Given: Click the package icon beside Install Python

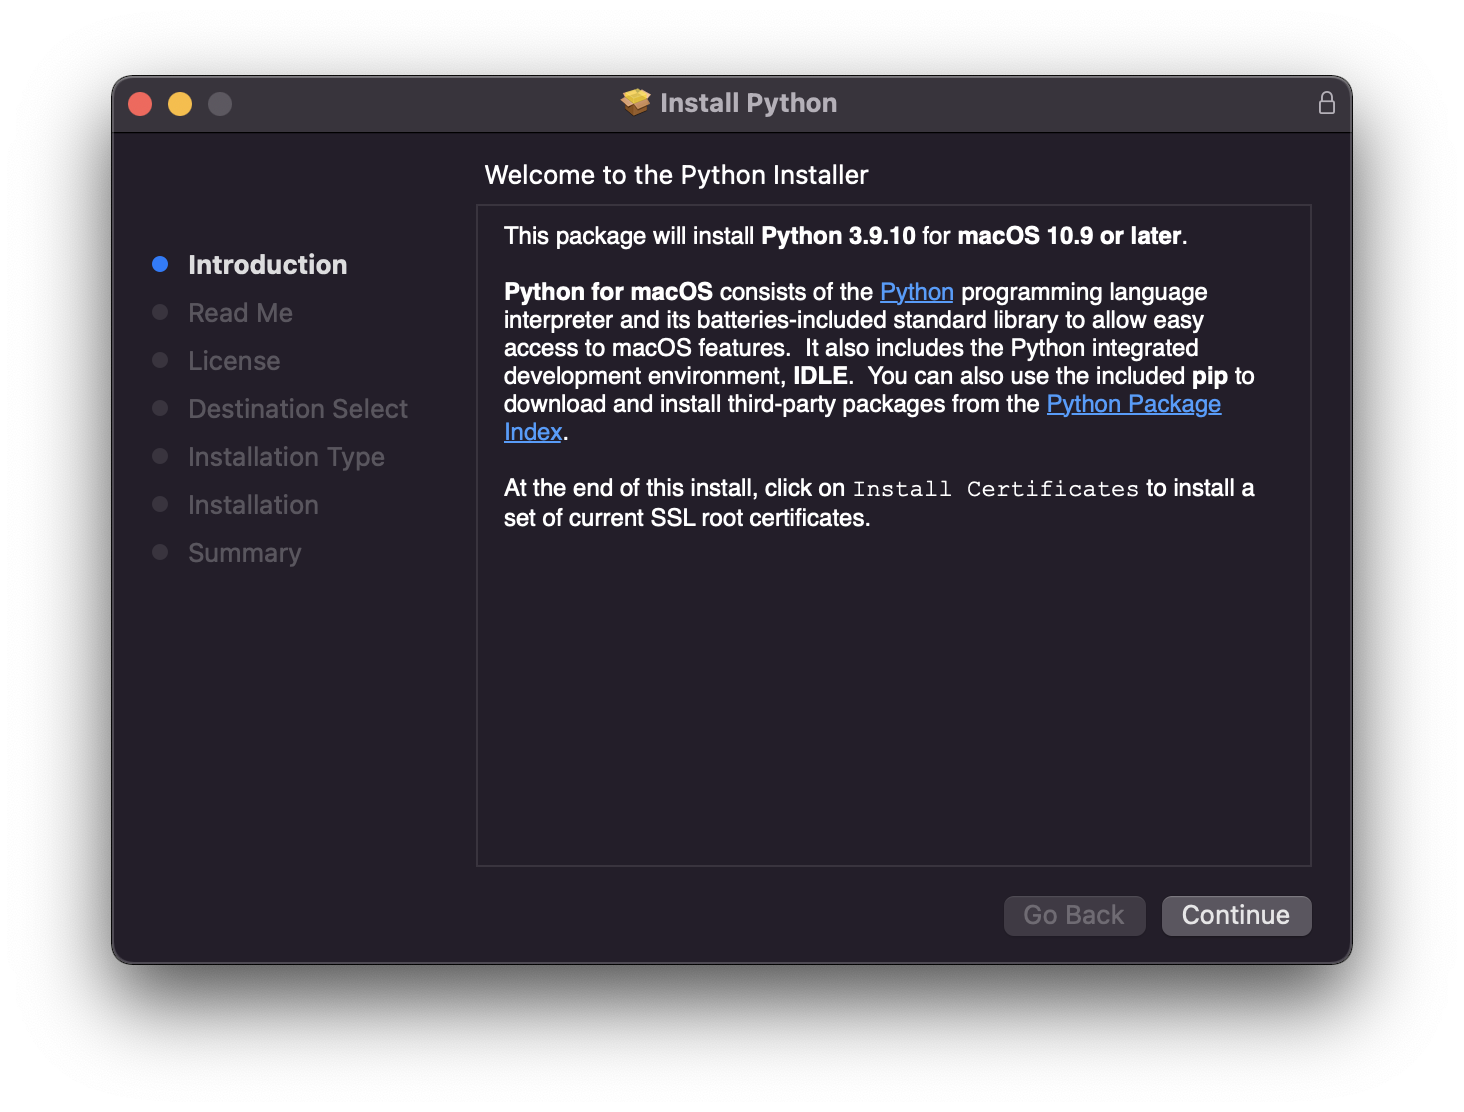Looking at the screenshot, I should click(x=635, y=102).
